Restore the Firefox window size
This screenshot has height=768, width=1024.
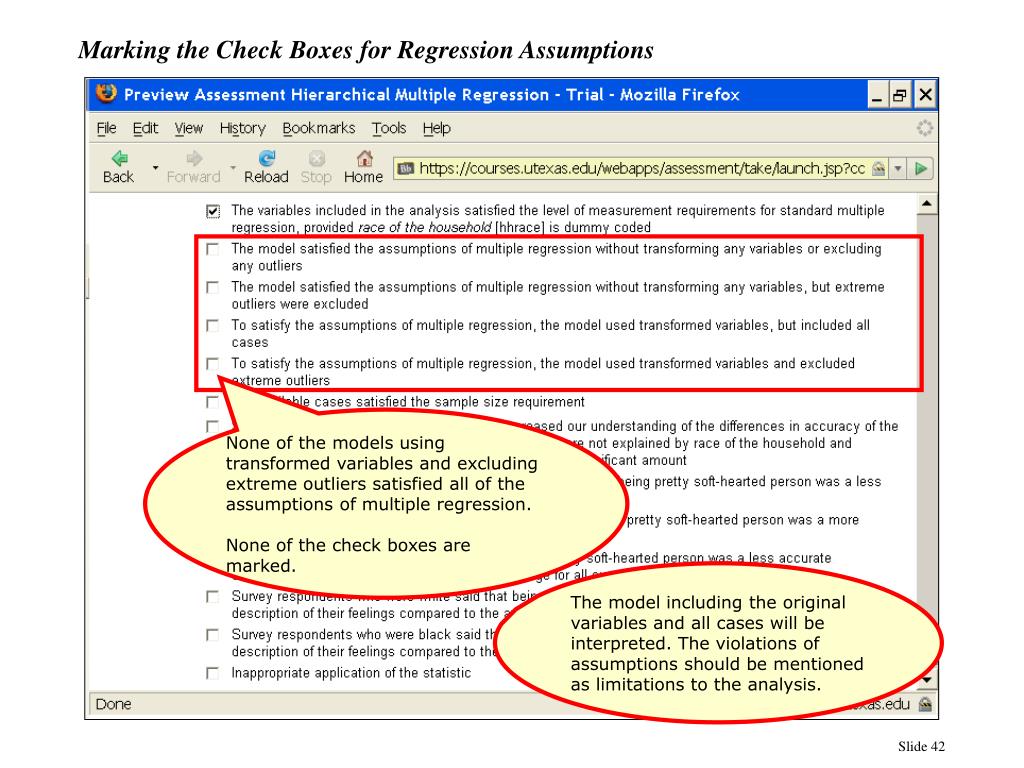tap(901, 95)
